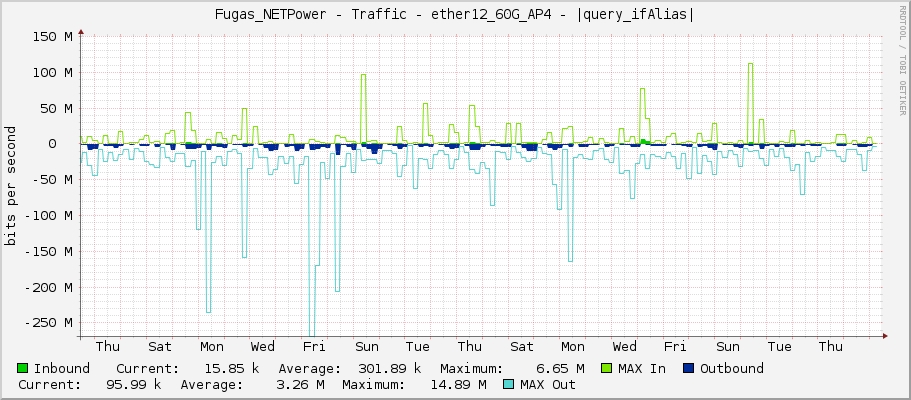Click the '150 M' y-axis label

point(53,37)
